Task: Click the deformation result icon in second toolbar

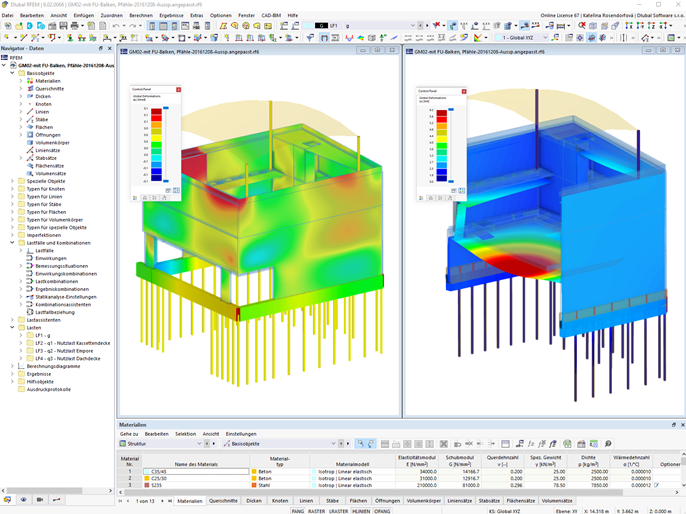Action: coord(349,38)
